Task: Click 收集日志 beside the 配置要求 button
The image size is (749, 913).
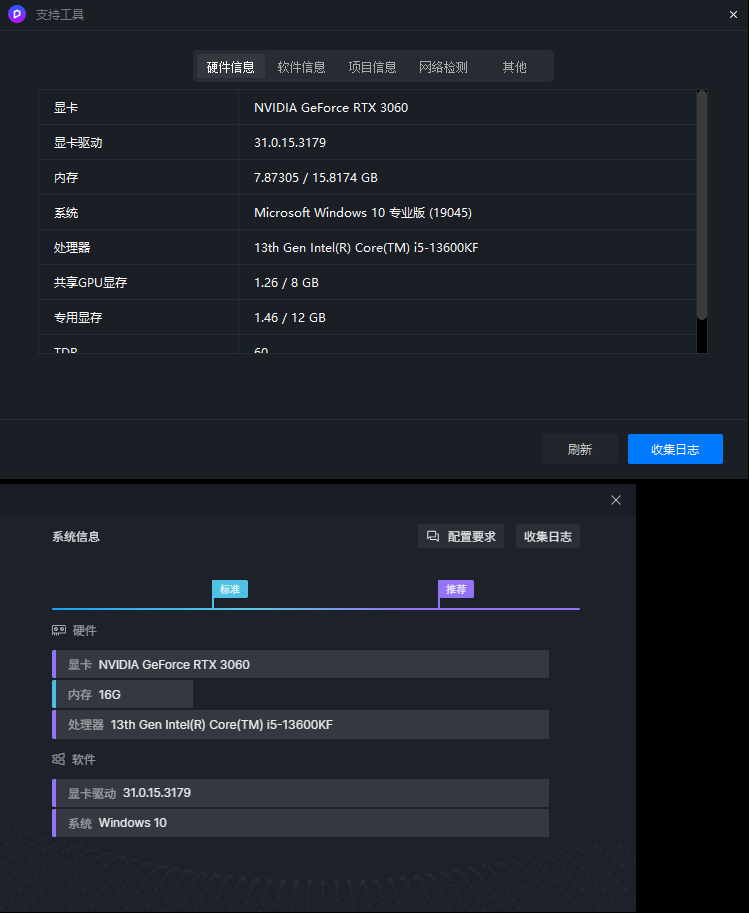Action: click(548, 536)
